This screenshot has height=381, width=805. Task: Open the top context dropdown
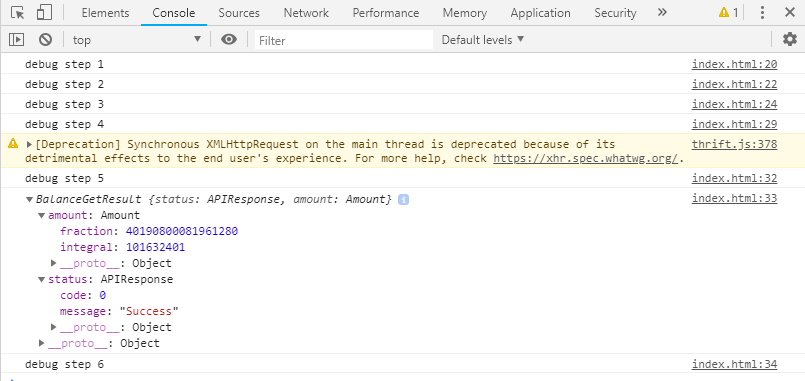click(137, 40)
